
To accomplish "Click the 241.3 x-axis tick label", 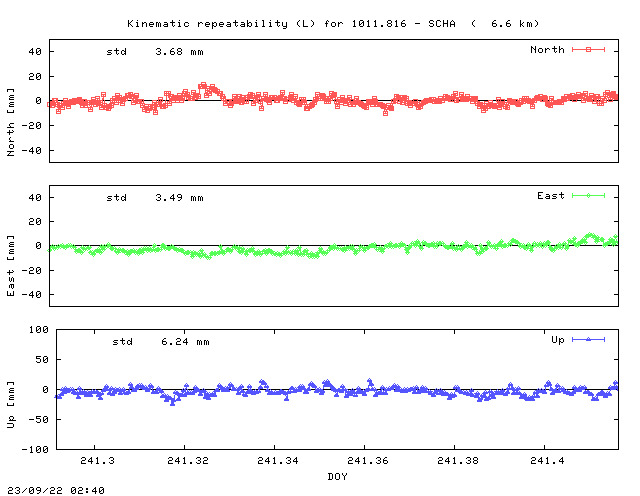I will tap(98, 461).
